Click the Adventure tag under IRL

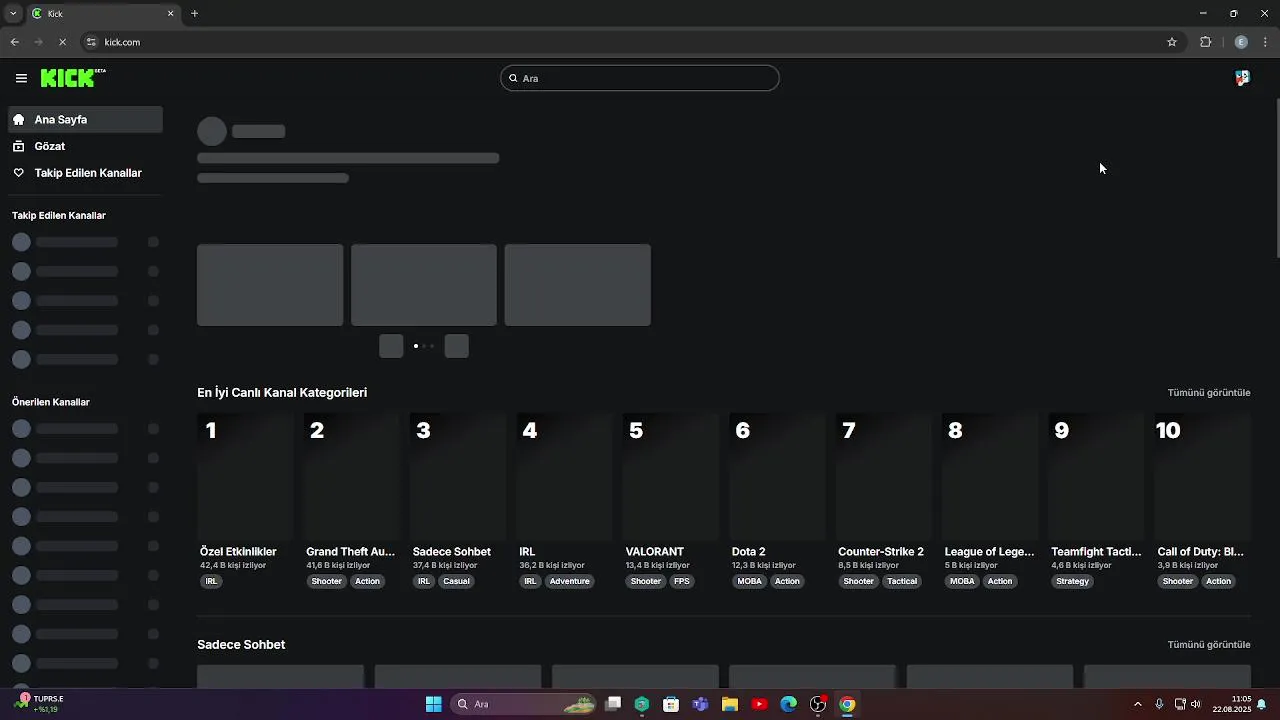coord(569,581)
